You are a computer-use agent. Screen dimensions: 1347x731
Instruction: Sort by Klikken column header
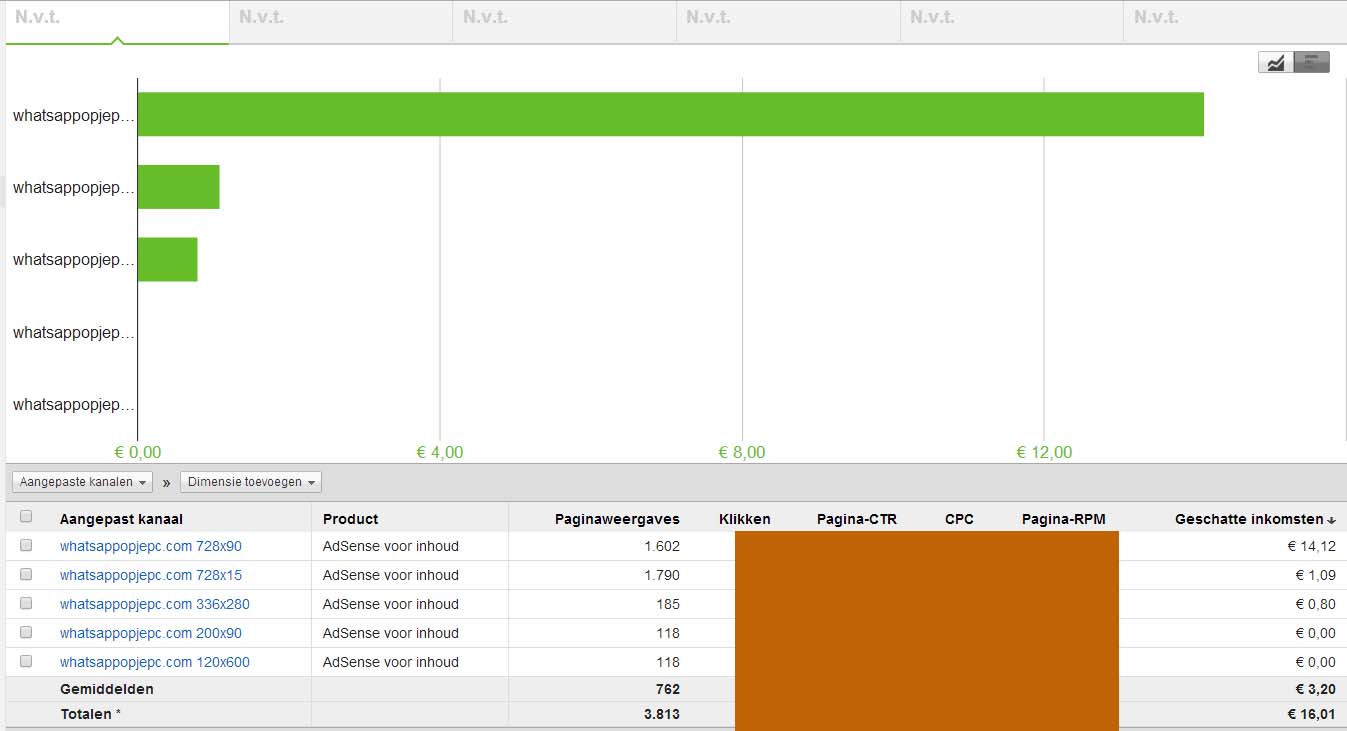coord(745,519)
